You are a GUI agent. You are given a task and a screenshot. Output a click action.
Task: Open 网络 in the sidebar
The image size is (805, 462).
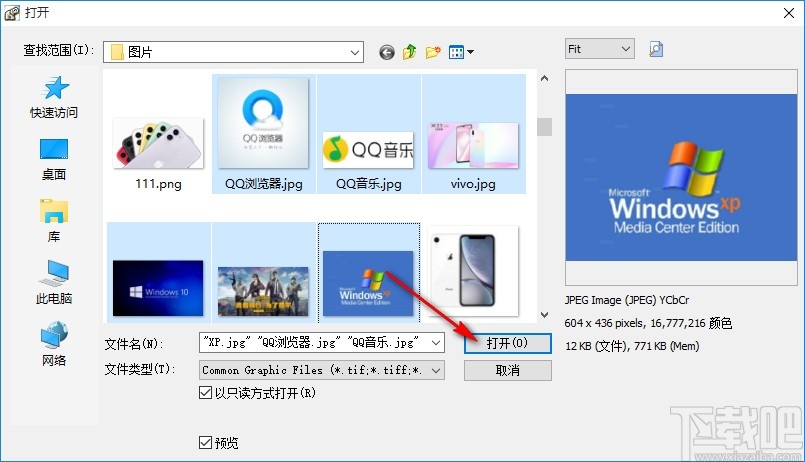click(54, 344)
